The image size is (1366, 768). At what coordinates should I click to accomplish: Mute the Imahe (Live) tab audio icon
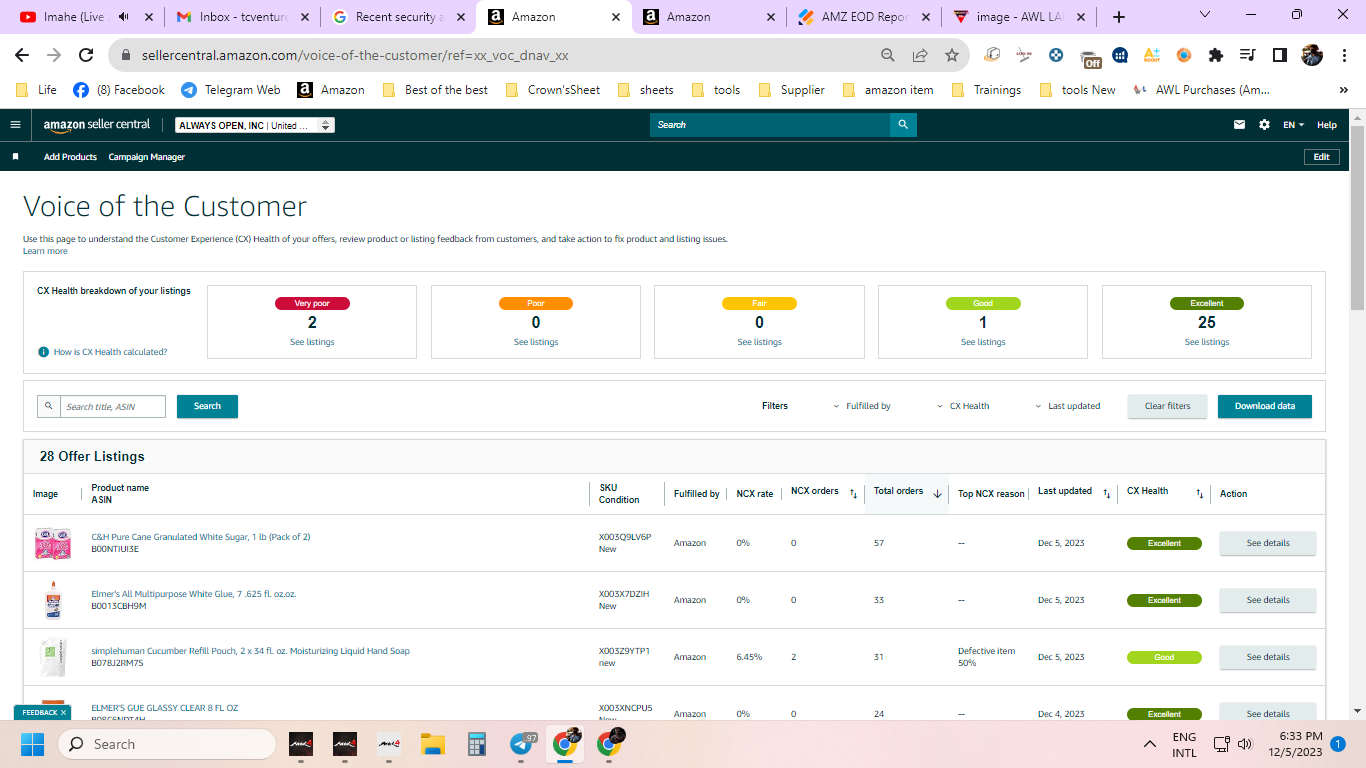tap(124, 17)
